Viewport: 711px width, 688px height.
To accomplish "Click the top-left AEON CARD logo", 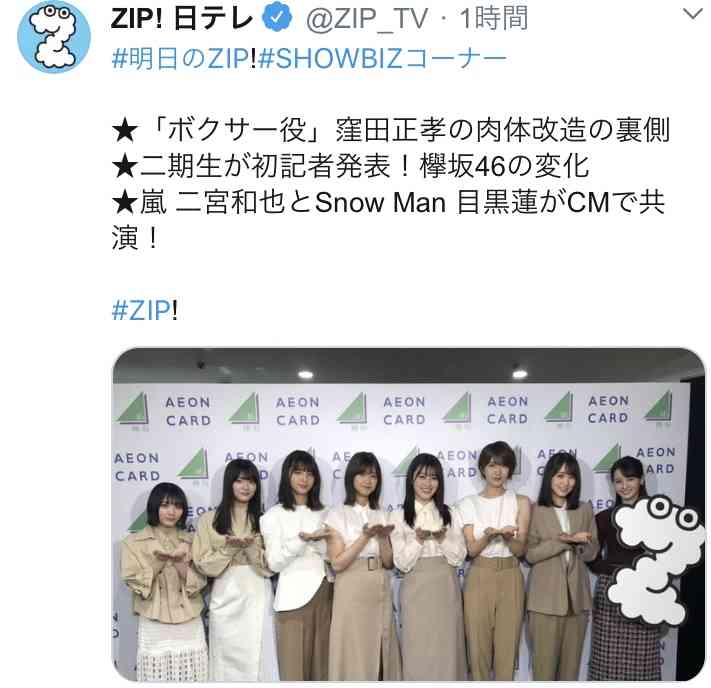I will pos(188,411).
